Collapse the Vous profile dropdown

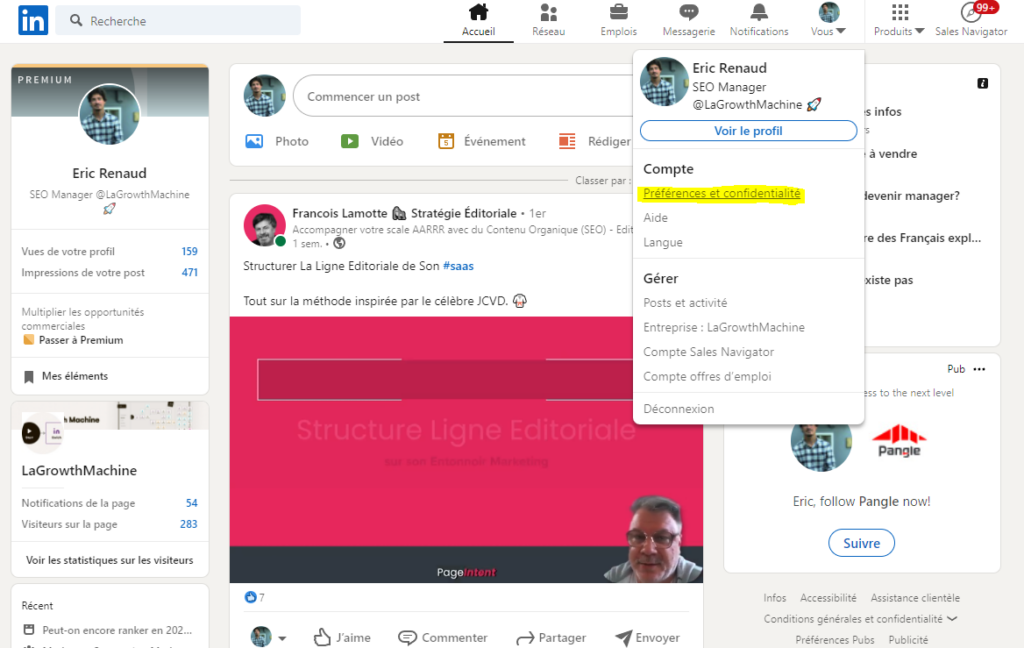(828, 20)
